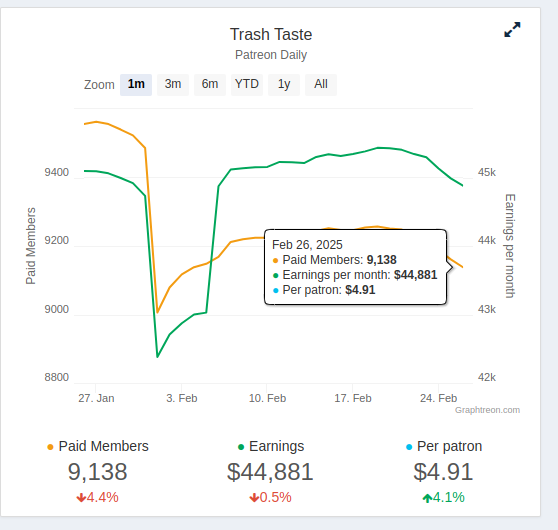Open the Graphtreon.com credit link

tap(487, 410)
